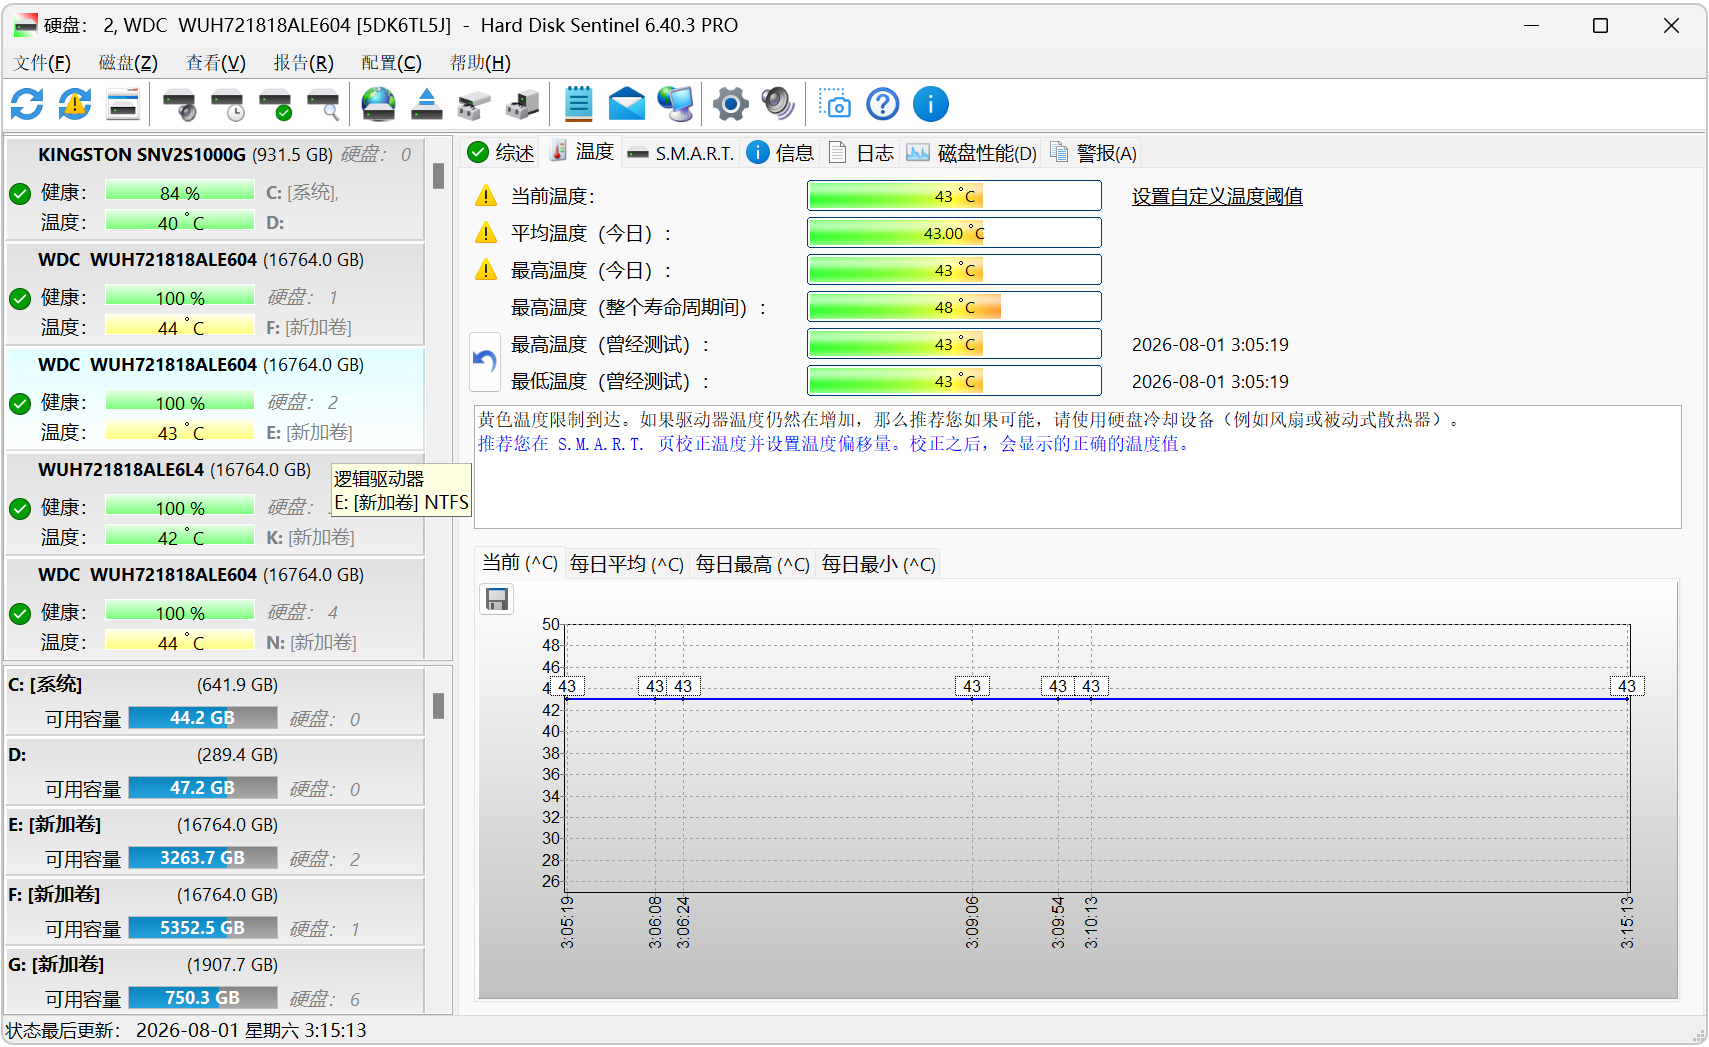Select the 当前 (^C) chart tab

coord(519,563)
